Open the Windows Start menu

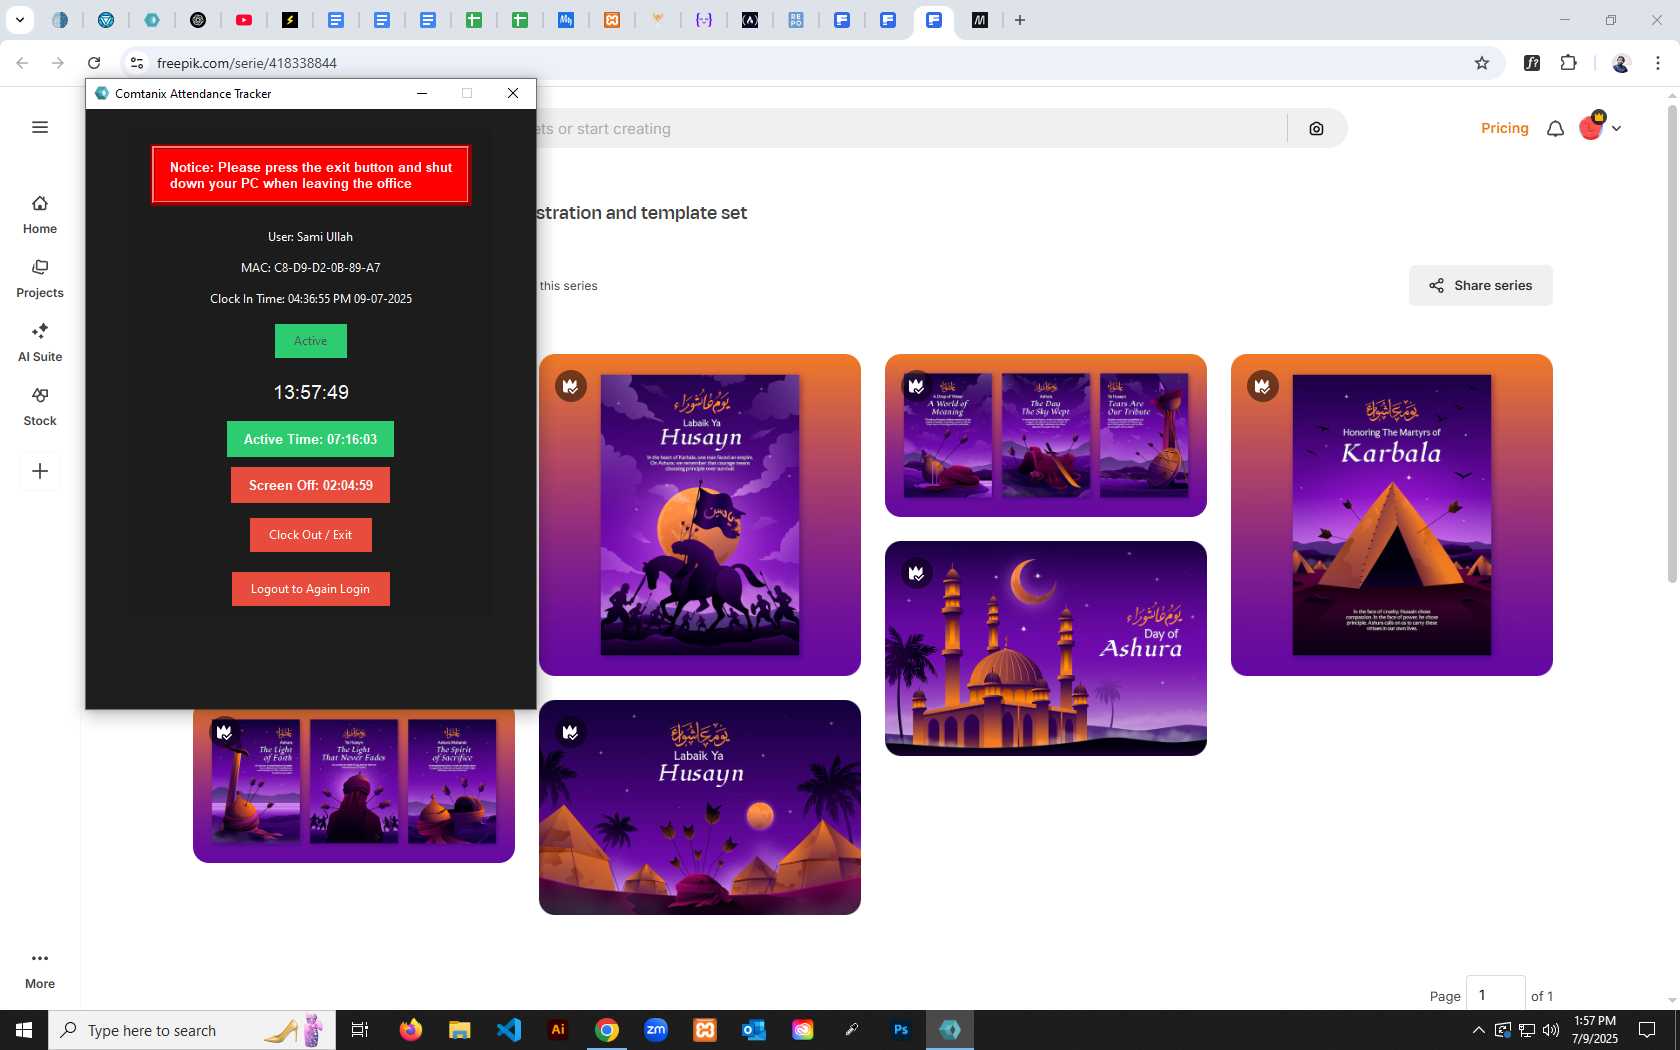point(24,1030)
